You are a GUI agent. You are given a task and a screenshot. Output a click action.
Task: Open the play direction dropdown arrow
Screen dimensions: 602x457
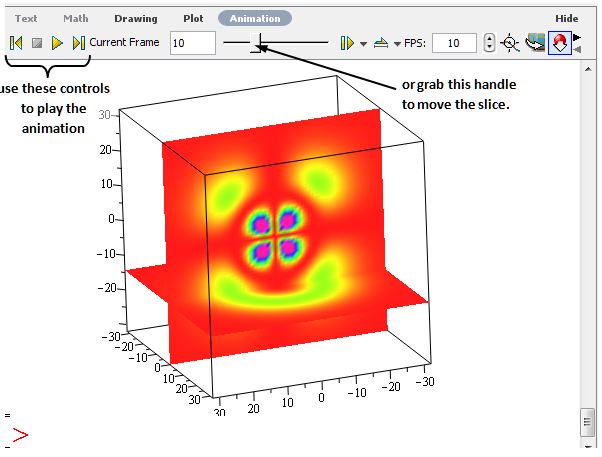[363, 44]
